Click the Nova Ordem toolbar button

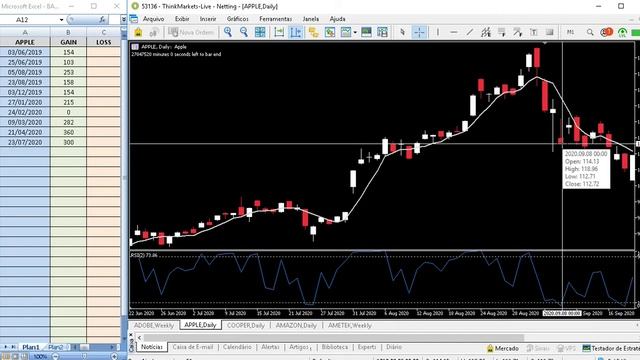191,32
